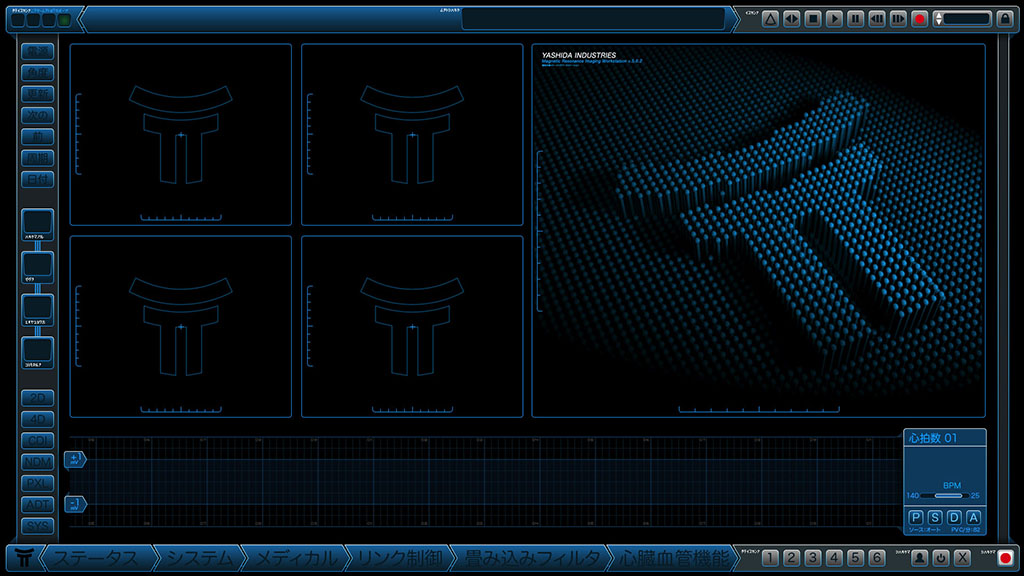Collapse the minus mV waveform marker
Viewport: 1024px width, 576px height.
pos(75,504)
